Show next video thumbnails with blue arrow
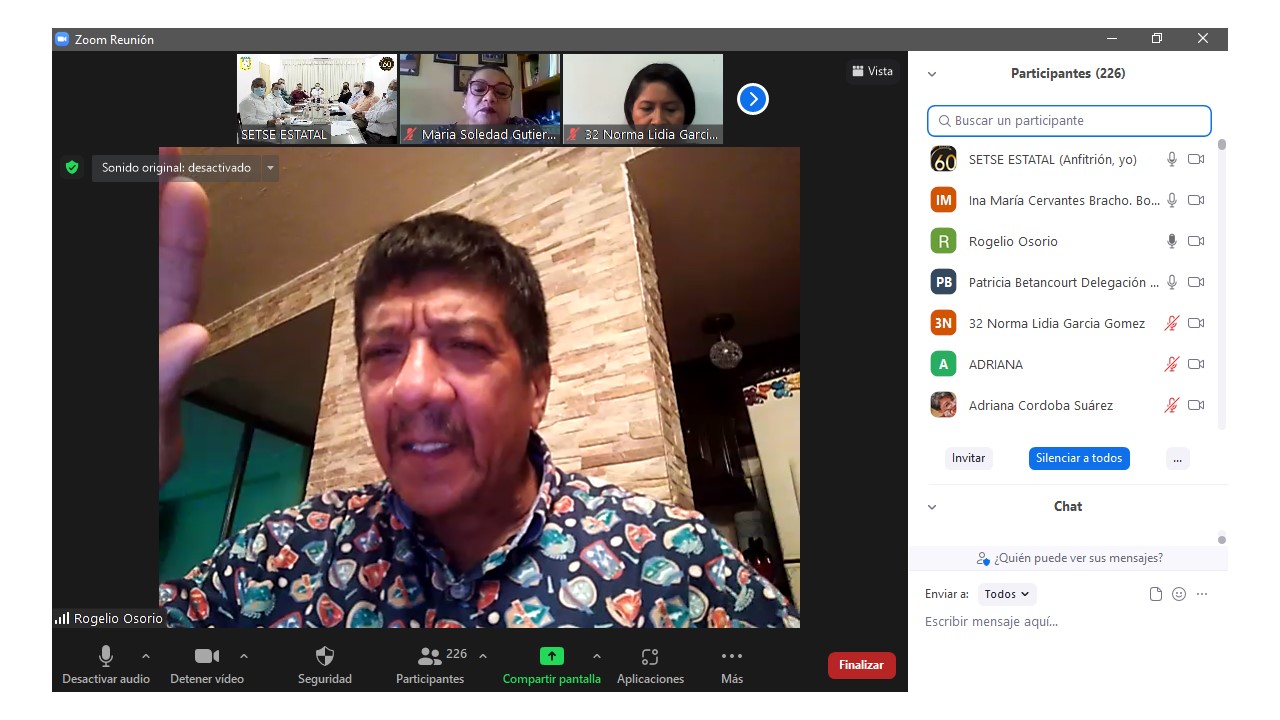 tap(752, 99)
